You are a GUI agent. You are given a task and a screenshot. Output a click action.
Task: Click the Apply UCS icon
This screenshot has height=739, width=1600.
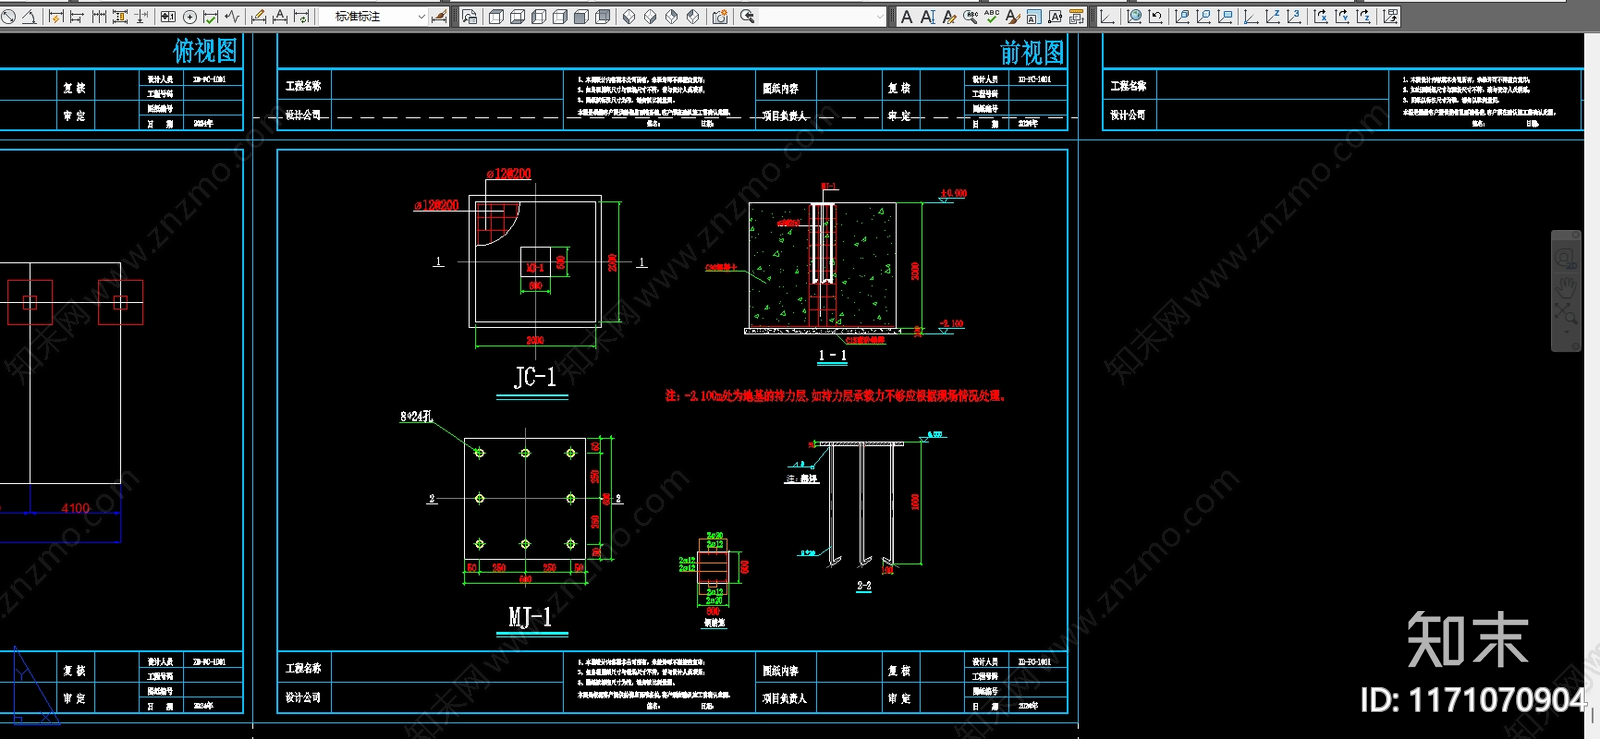tap(1391, 17)
